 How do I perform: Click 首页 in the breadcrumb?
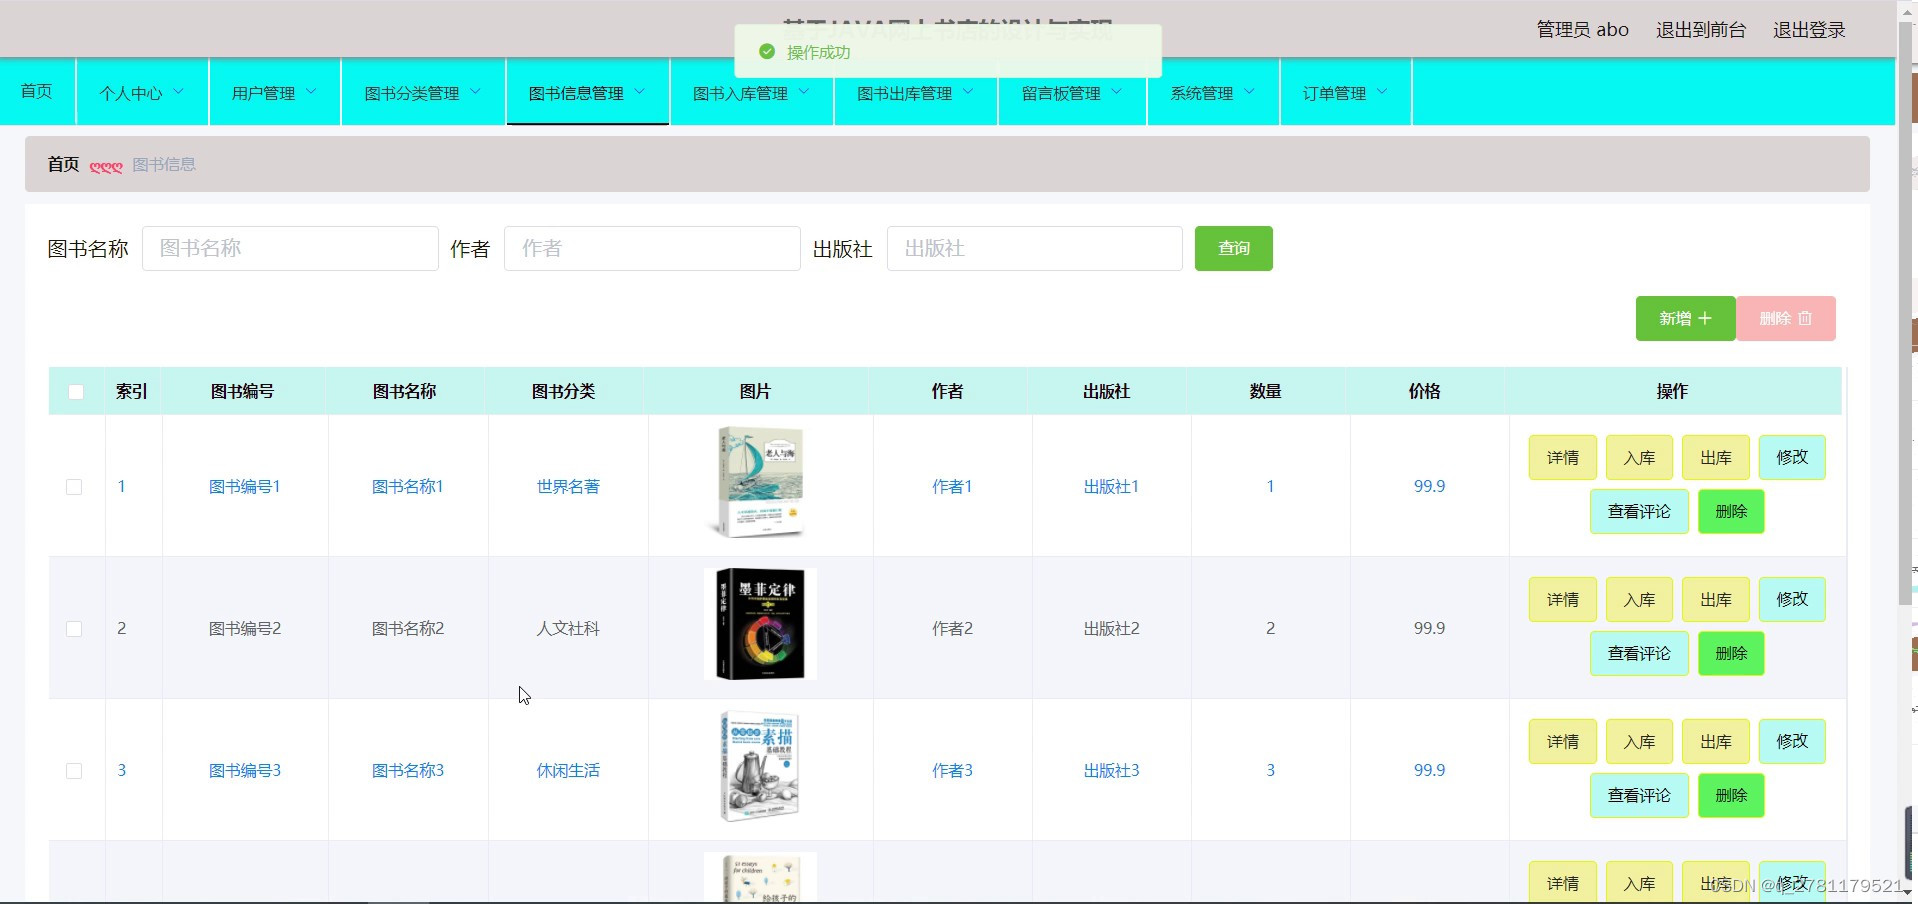pyautogui.click(x=63, y=164)
